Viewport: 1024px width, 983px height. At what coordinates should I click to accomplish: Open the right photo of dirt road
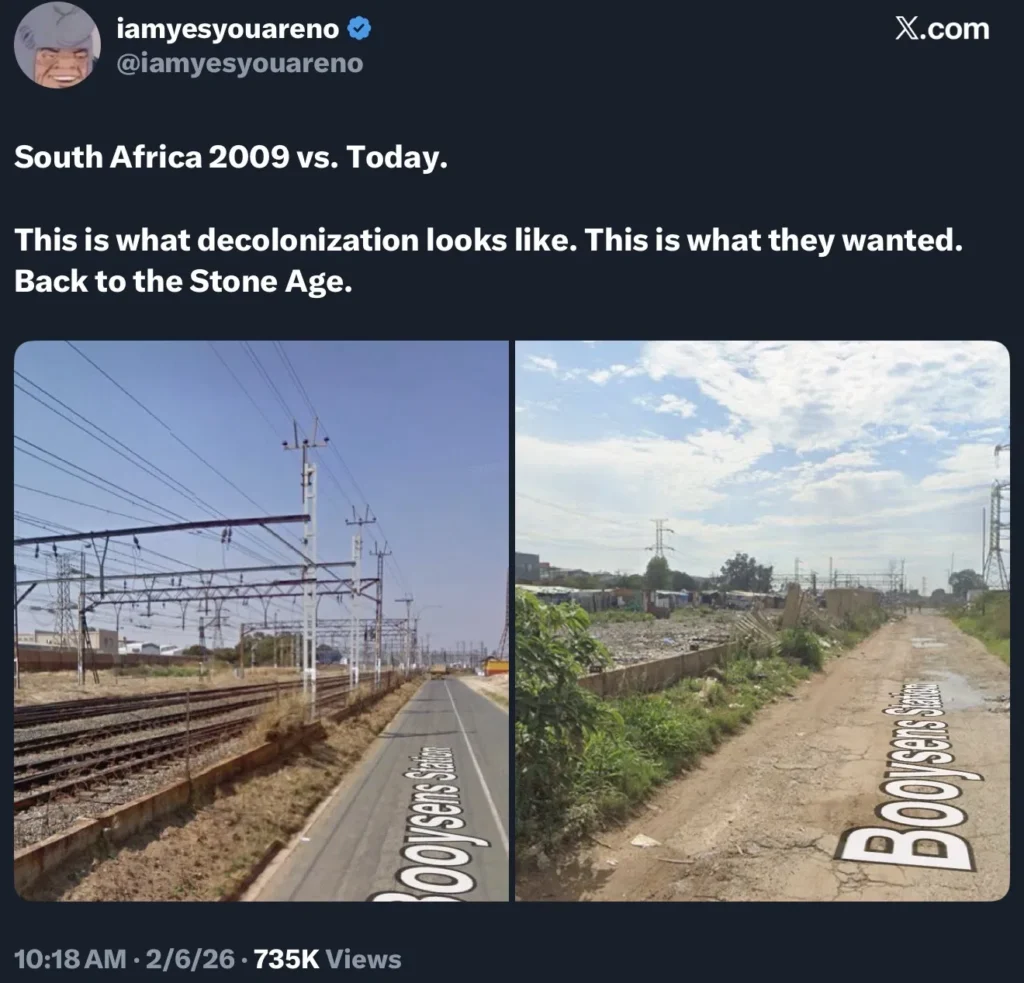762,620
